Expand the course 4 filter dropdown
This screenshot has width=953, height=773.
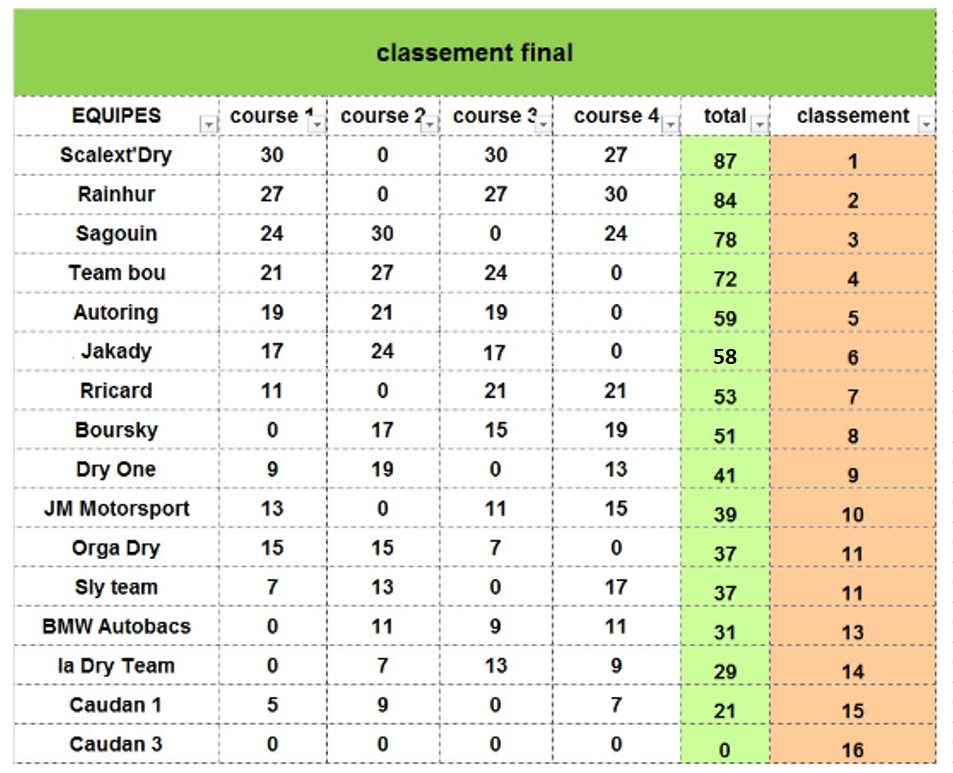pyautogui.click(x=670, y=125)
